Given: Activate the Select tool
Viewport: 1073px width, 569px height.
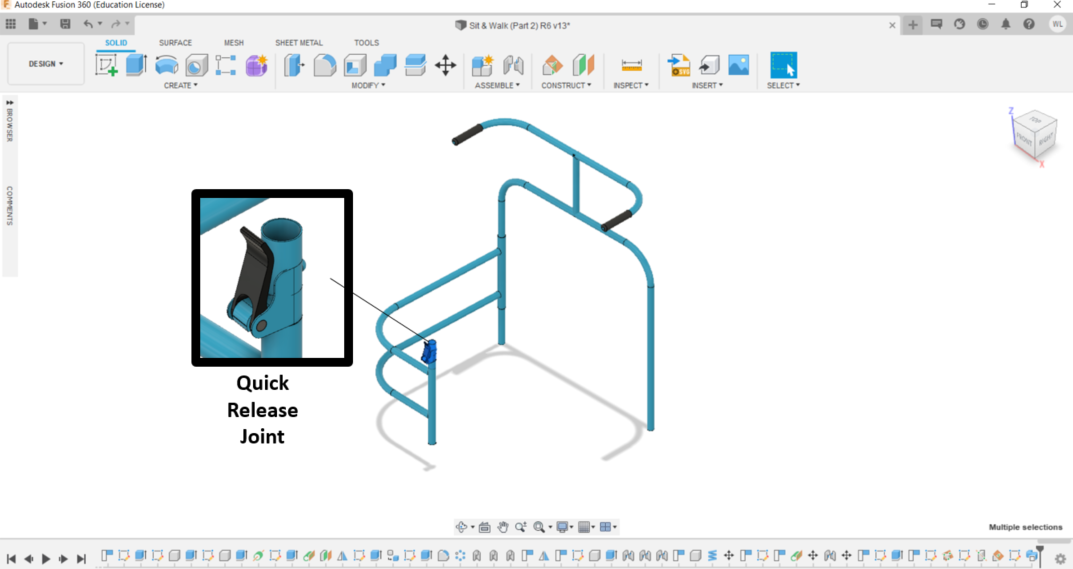Looking at the screenshot, I should [784, 65].
